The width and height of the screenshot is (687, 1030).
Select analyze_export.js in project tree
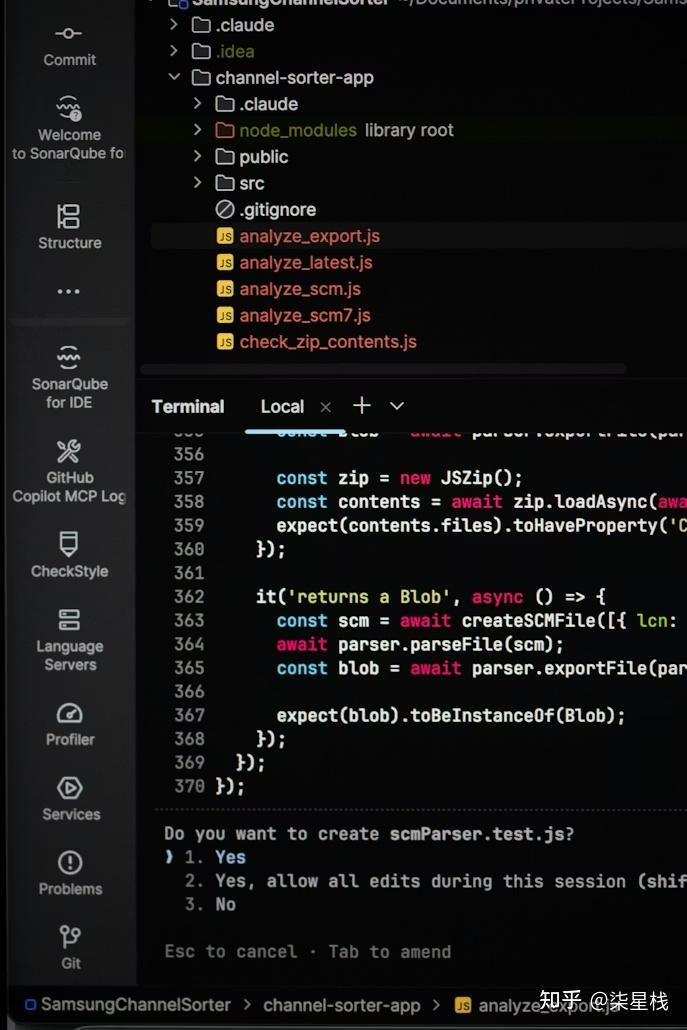298,236
